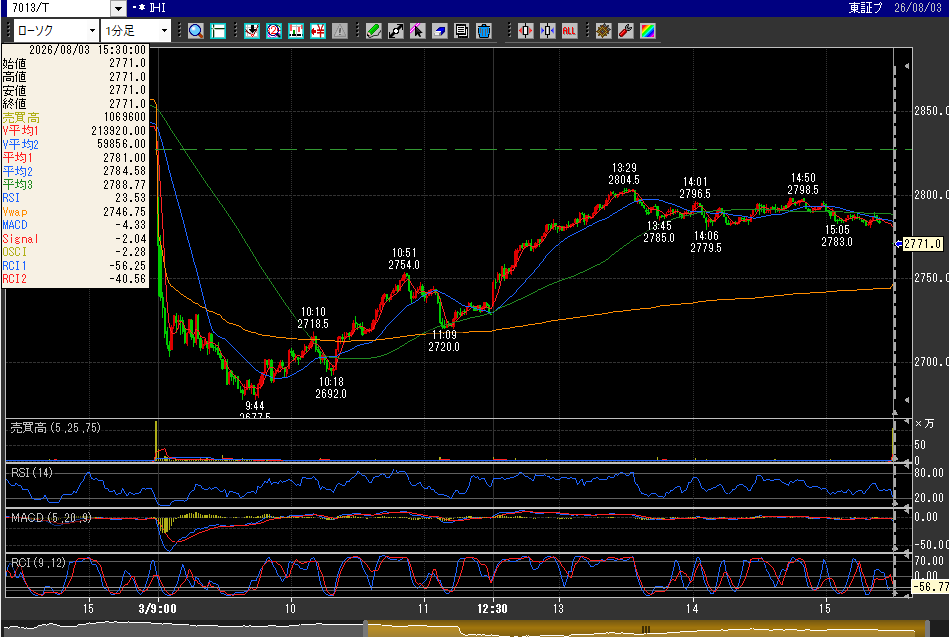This screenshot has height=637, width=949.
Task: Click the 終値 row in info panel
Action: [x=74, y=104]
